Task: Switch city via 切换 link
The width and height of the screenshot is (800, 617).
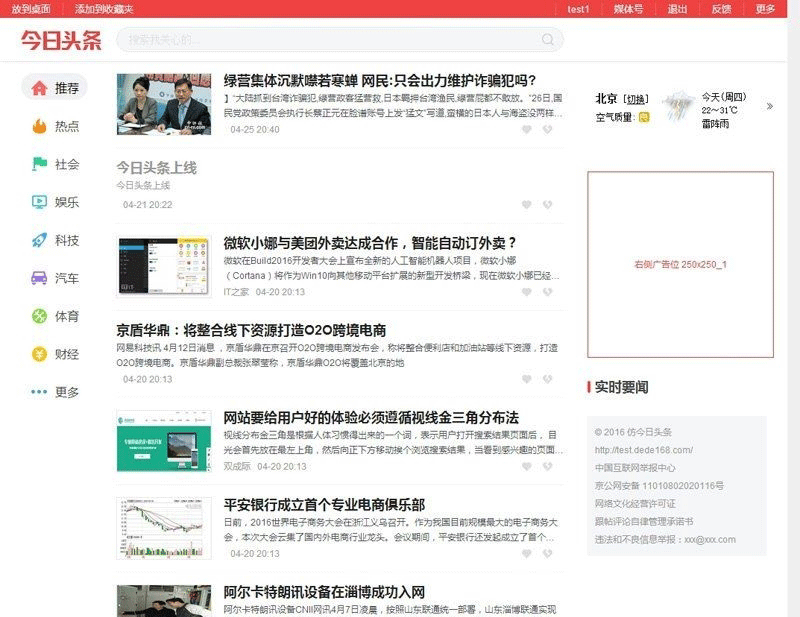Action: click(x=636, y=100)
